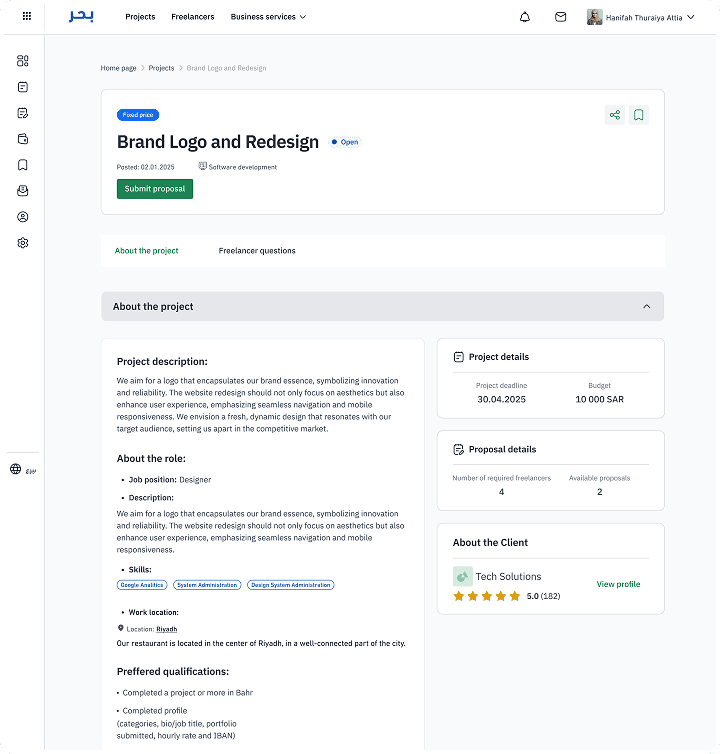
Task: Switch to the Freelancer questions tab
Action: click(x=257, y=251)
